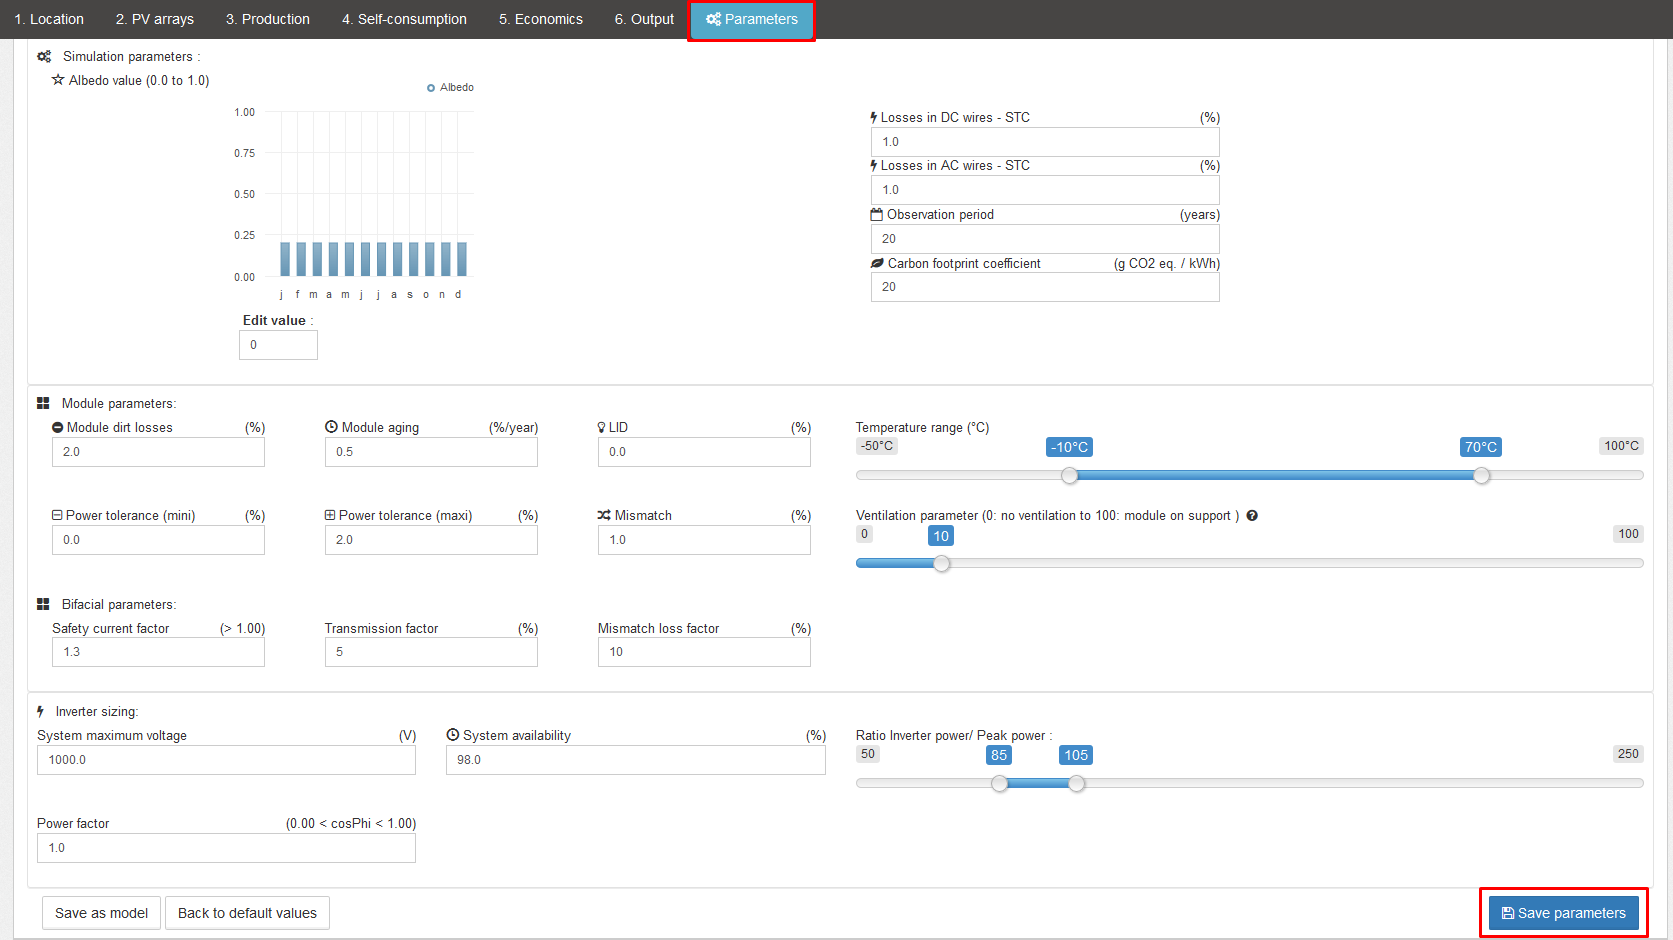Click the Inverter sizing lightning icon
The image size is (1673, 940).
coord(41,712)
